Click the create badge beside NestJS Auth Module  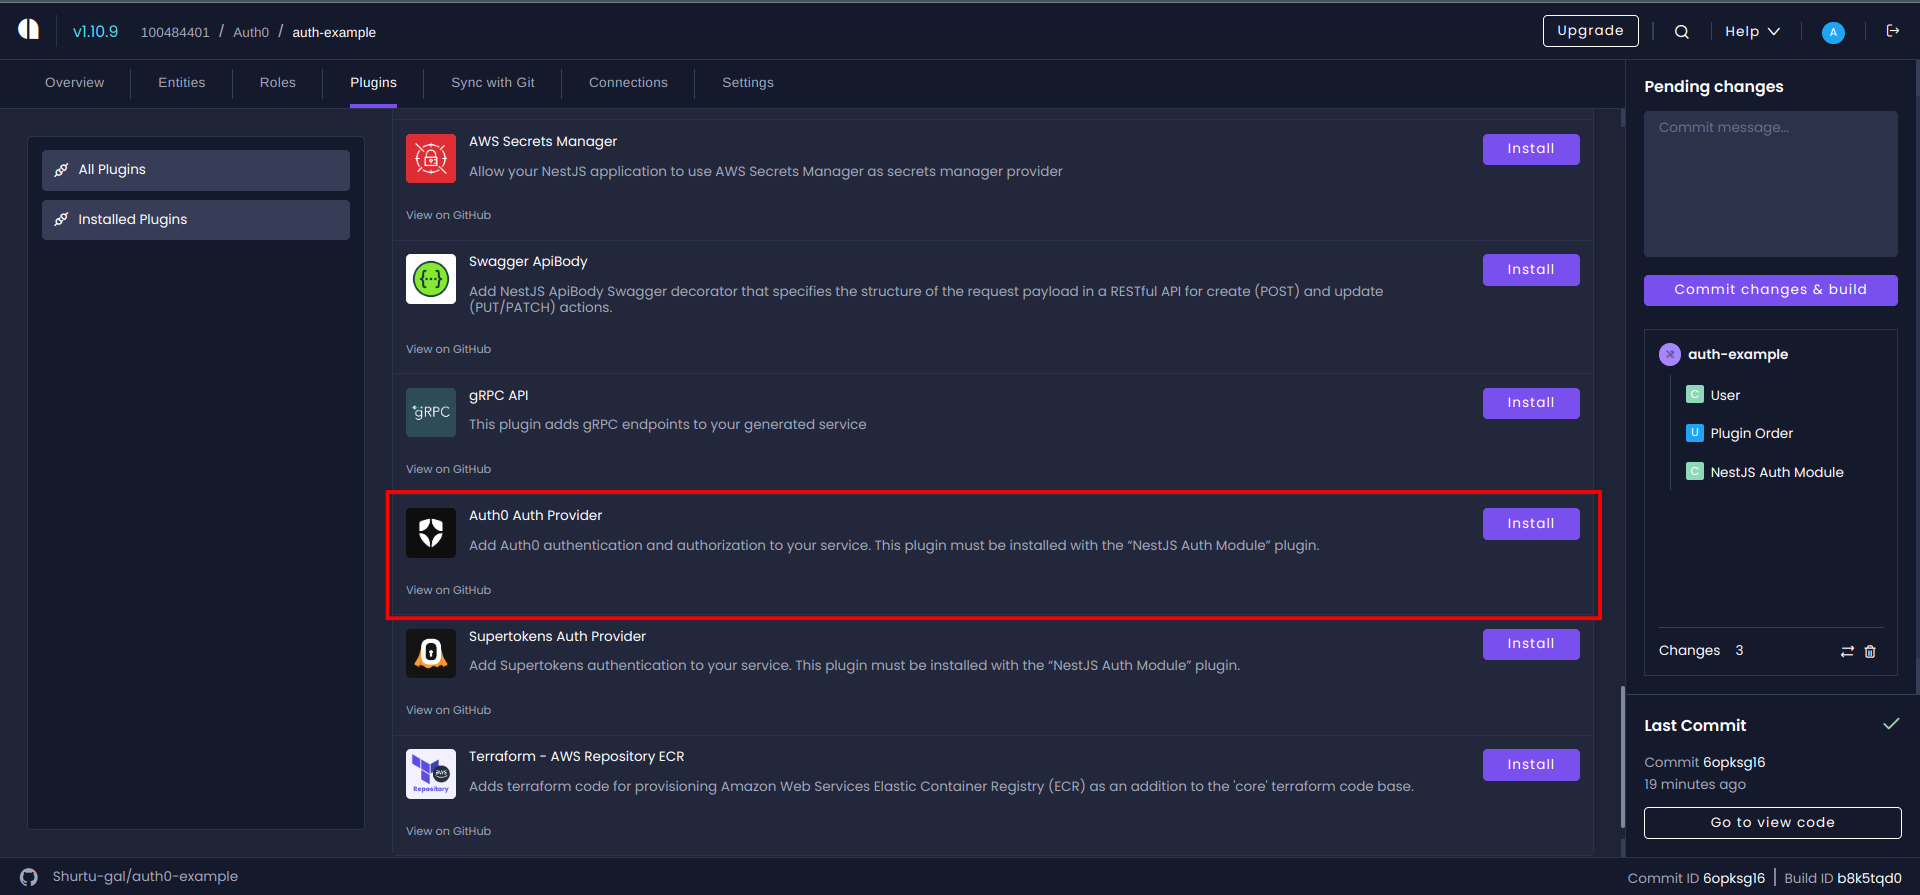point(1695,471)
